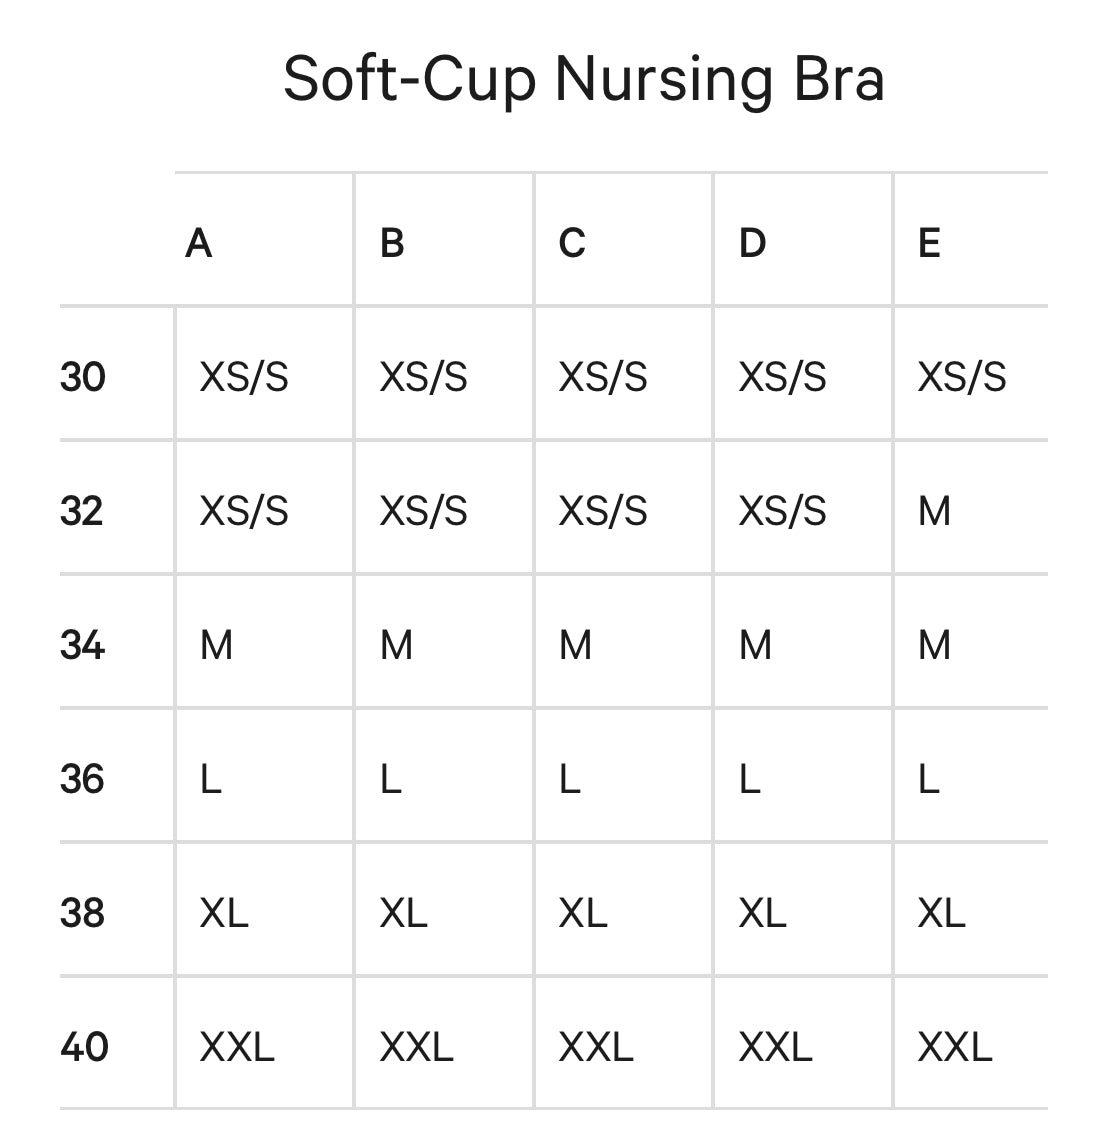This screenshot has width=1096, height=1139.
Task: Click the band size 40 row header
Action: point(84,1047)
